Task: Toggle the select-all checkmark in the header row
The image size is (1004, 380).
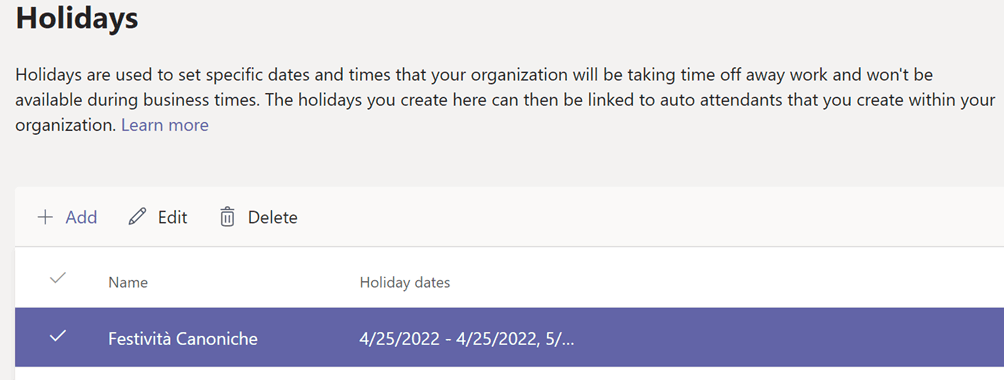Action: coord(58,278)
